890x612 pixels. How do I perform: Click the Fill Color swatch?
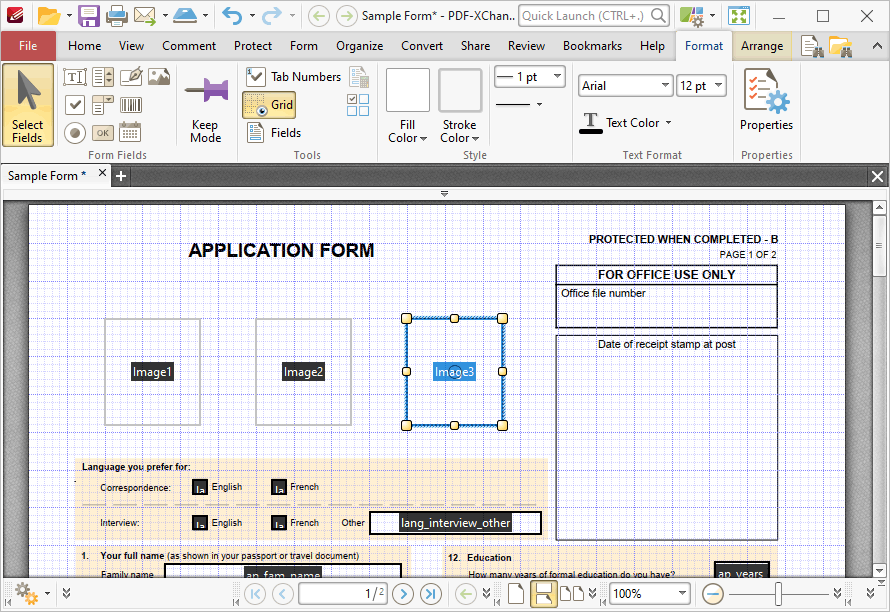click(x=408, y=90)
